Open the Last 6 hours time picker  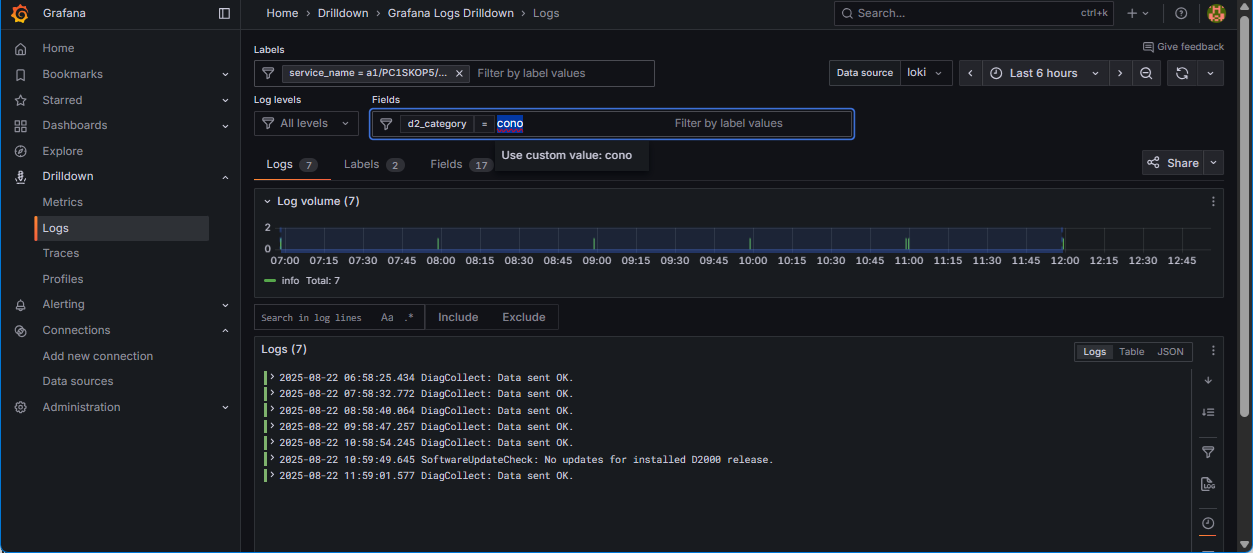1044,73
